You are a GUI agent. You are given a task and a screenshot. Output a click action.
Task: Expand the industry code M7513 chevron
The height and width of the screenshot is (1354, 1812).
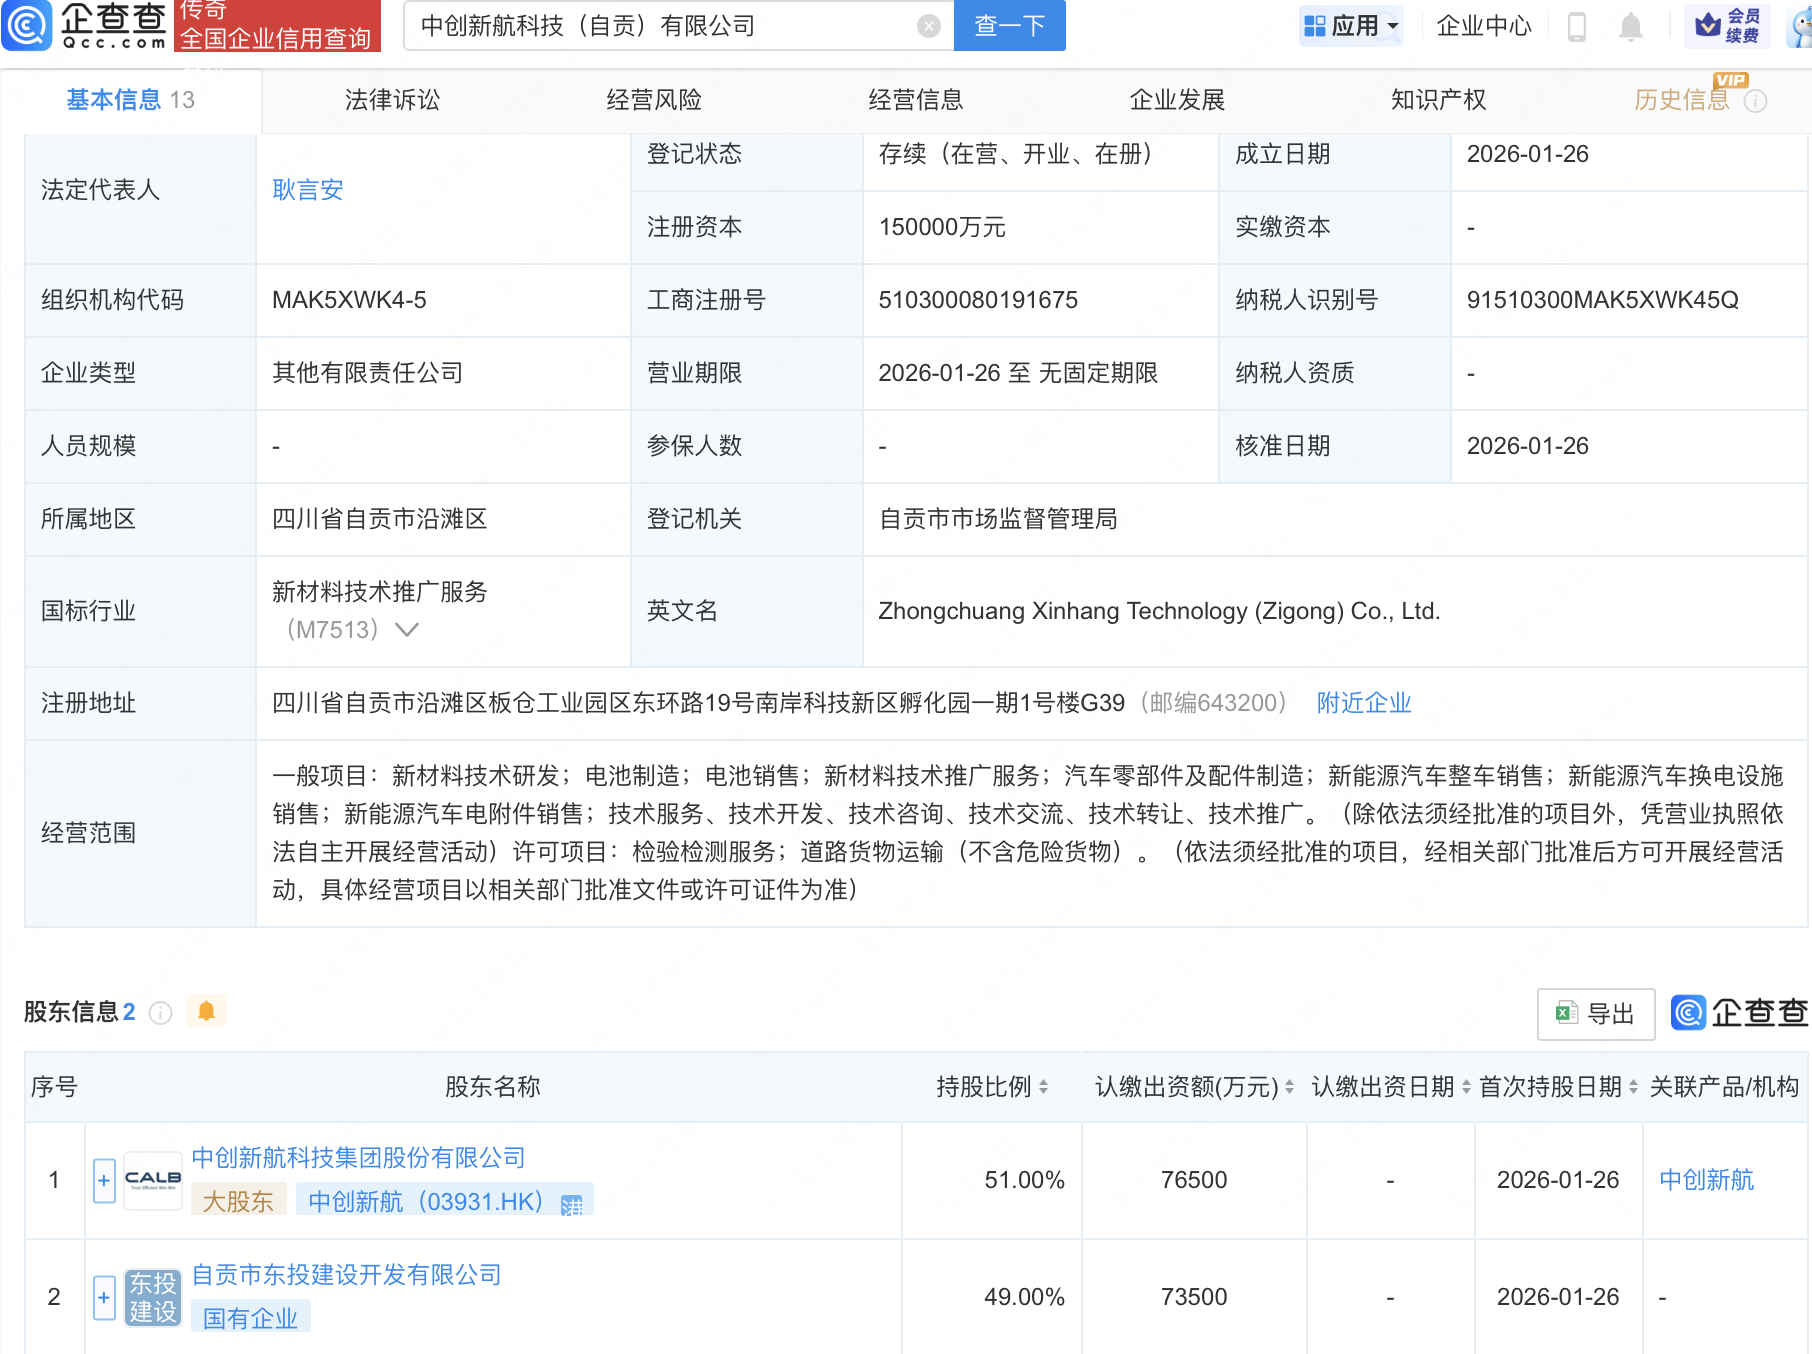(407, 630)
